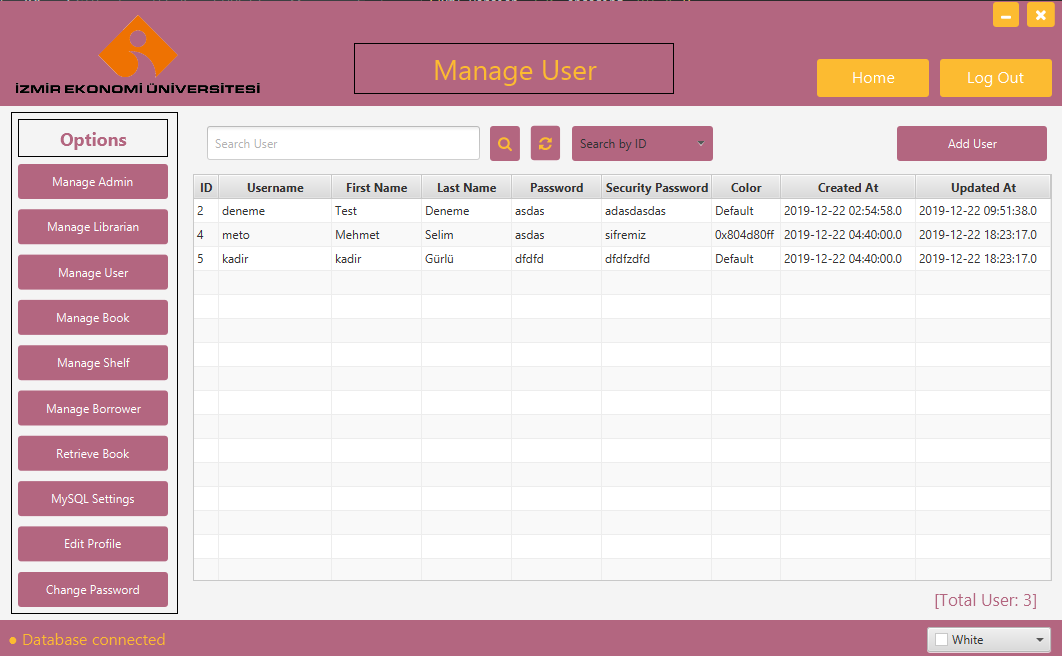Sort by Updated At column header

coord(983,188)
